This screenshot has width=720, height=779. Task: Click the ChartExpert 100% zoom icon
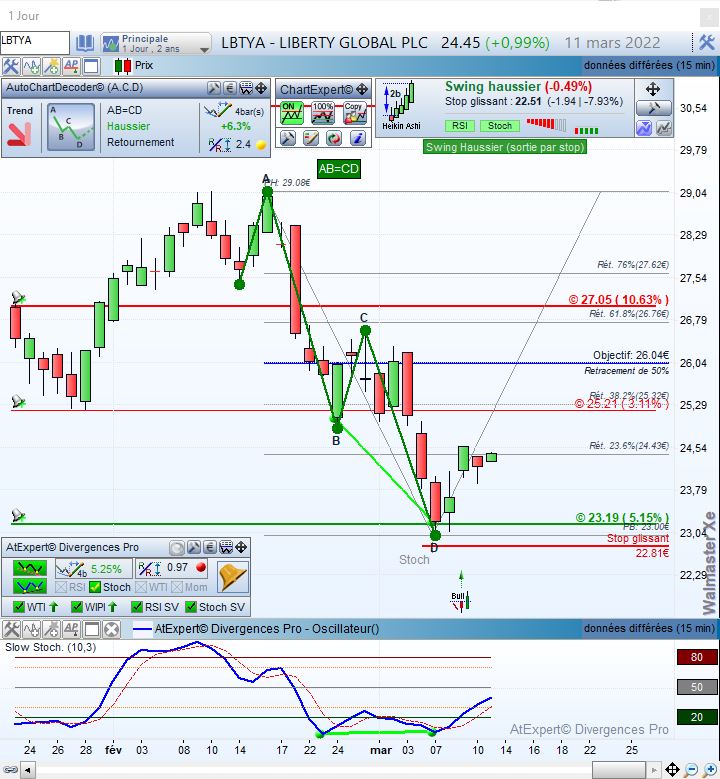click(323, 113)
